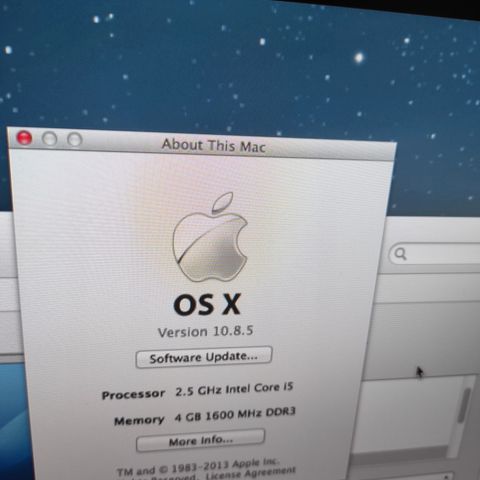Click the Software Update... button
The width and height of the screenshot is (480, 480).
(x=204, y=357)
